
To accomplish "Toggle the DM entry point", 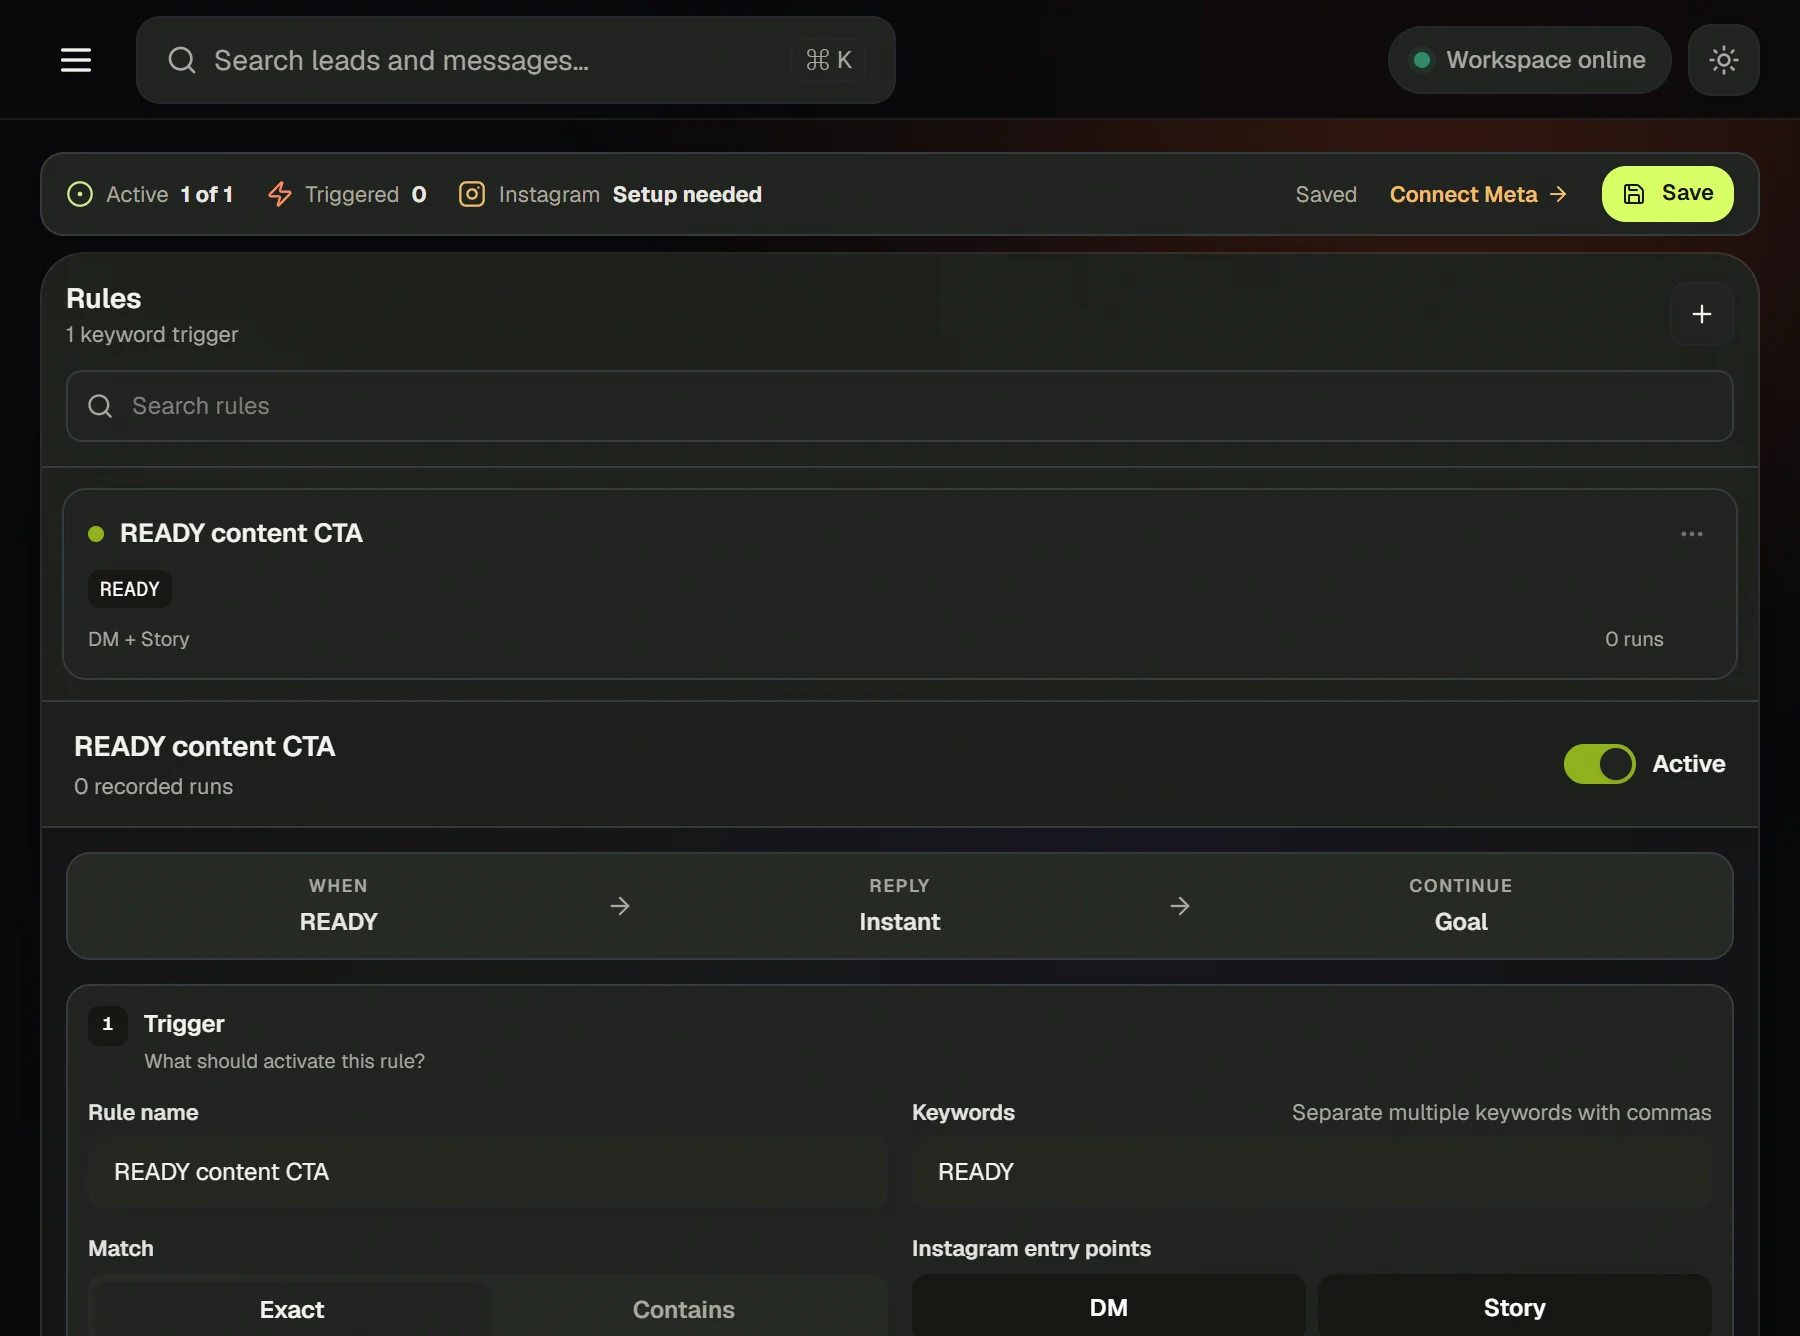I will pos(1109,1307).
